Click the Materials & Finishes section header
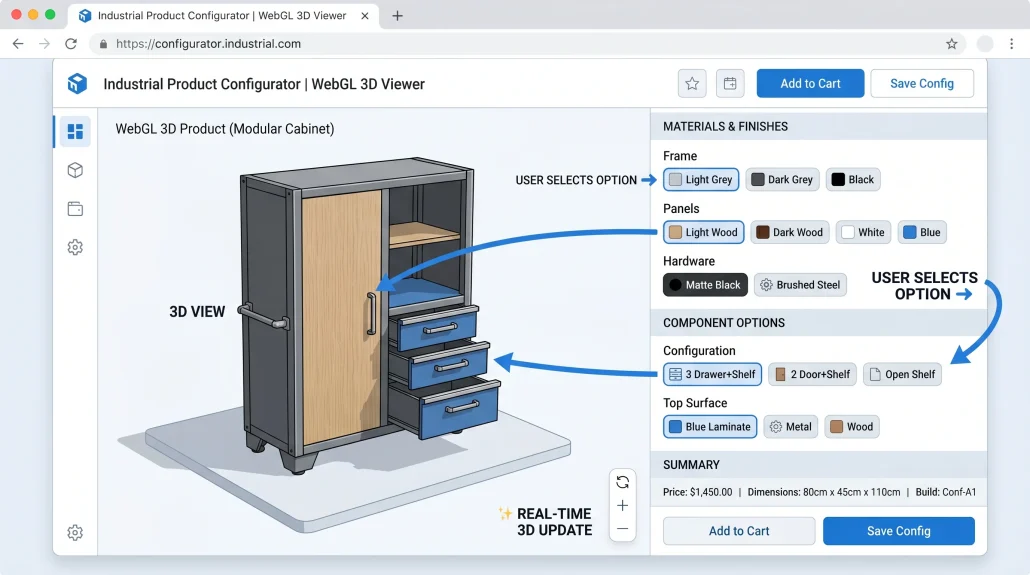 [x=818, y=126]
